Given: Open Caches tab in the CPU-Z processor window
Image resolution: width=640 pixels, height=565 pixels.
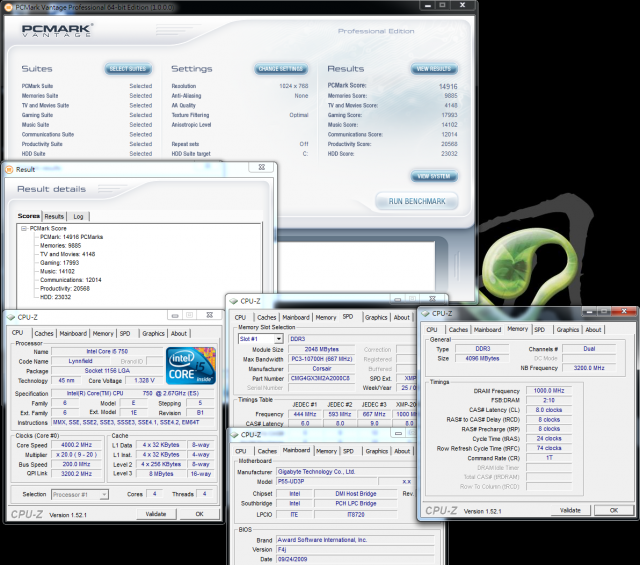Looking at the screenshot, I should [44, 334].
